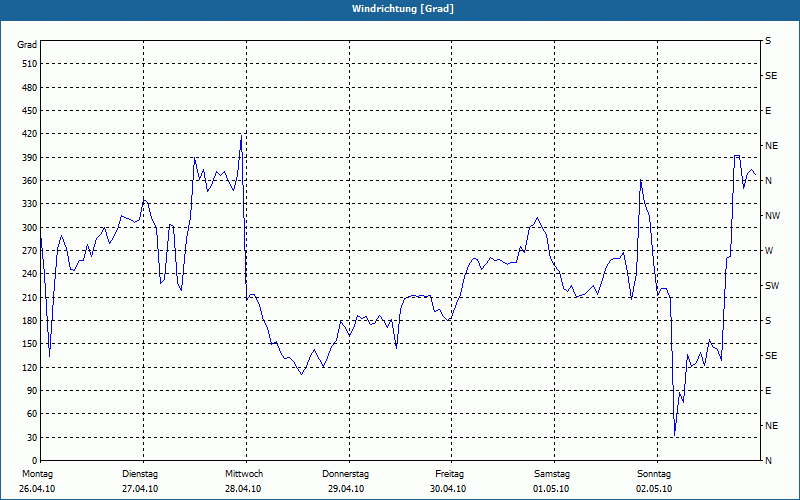Click the "E" compass label beside the 450 gridline
Viewport: 800px width, 500px height.
[x=768, y=111]
